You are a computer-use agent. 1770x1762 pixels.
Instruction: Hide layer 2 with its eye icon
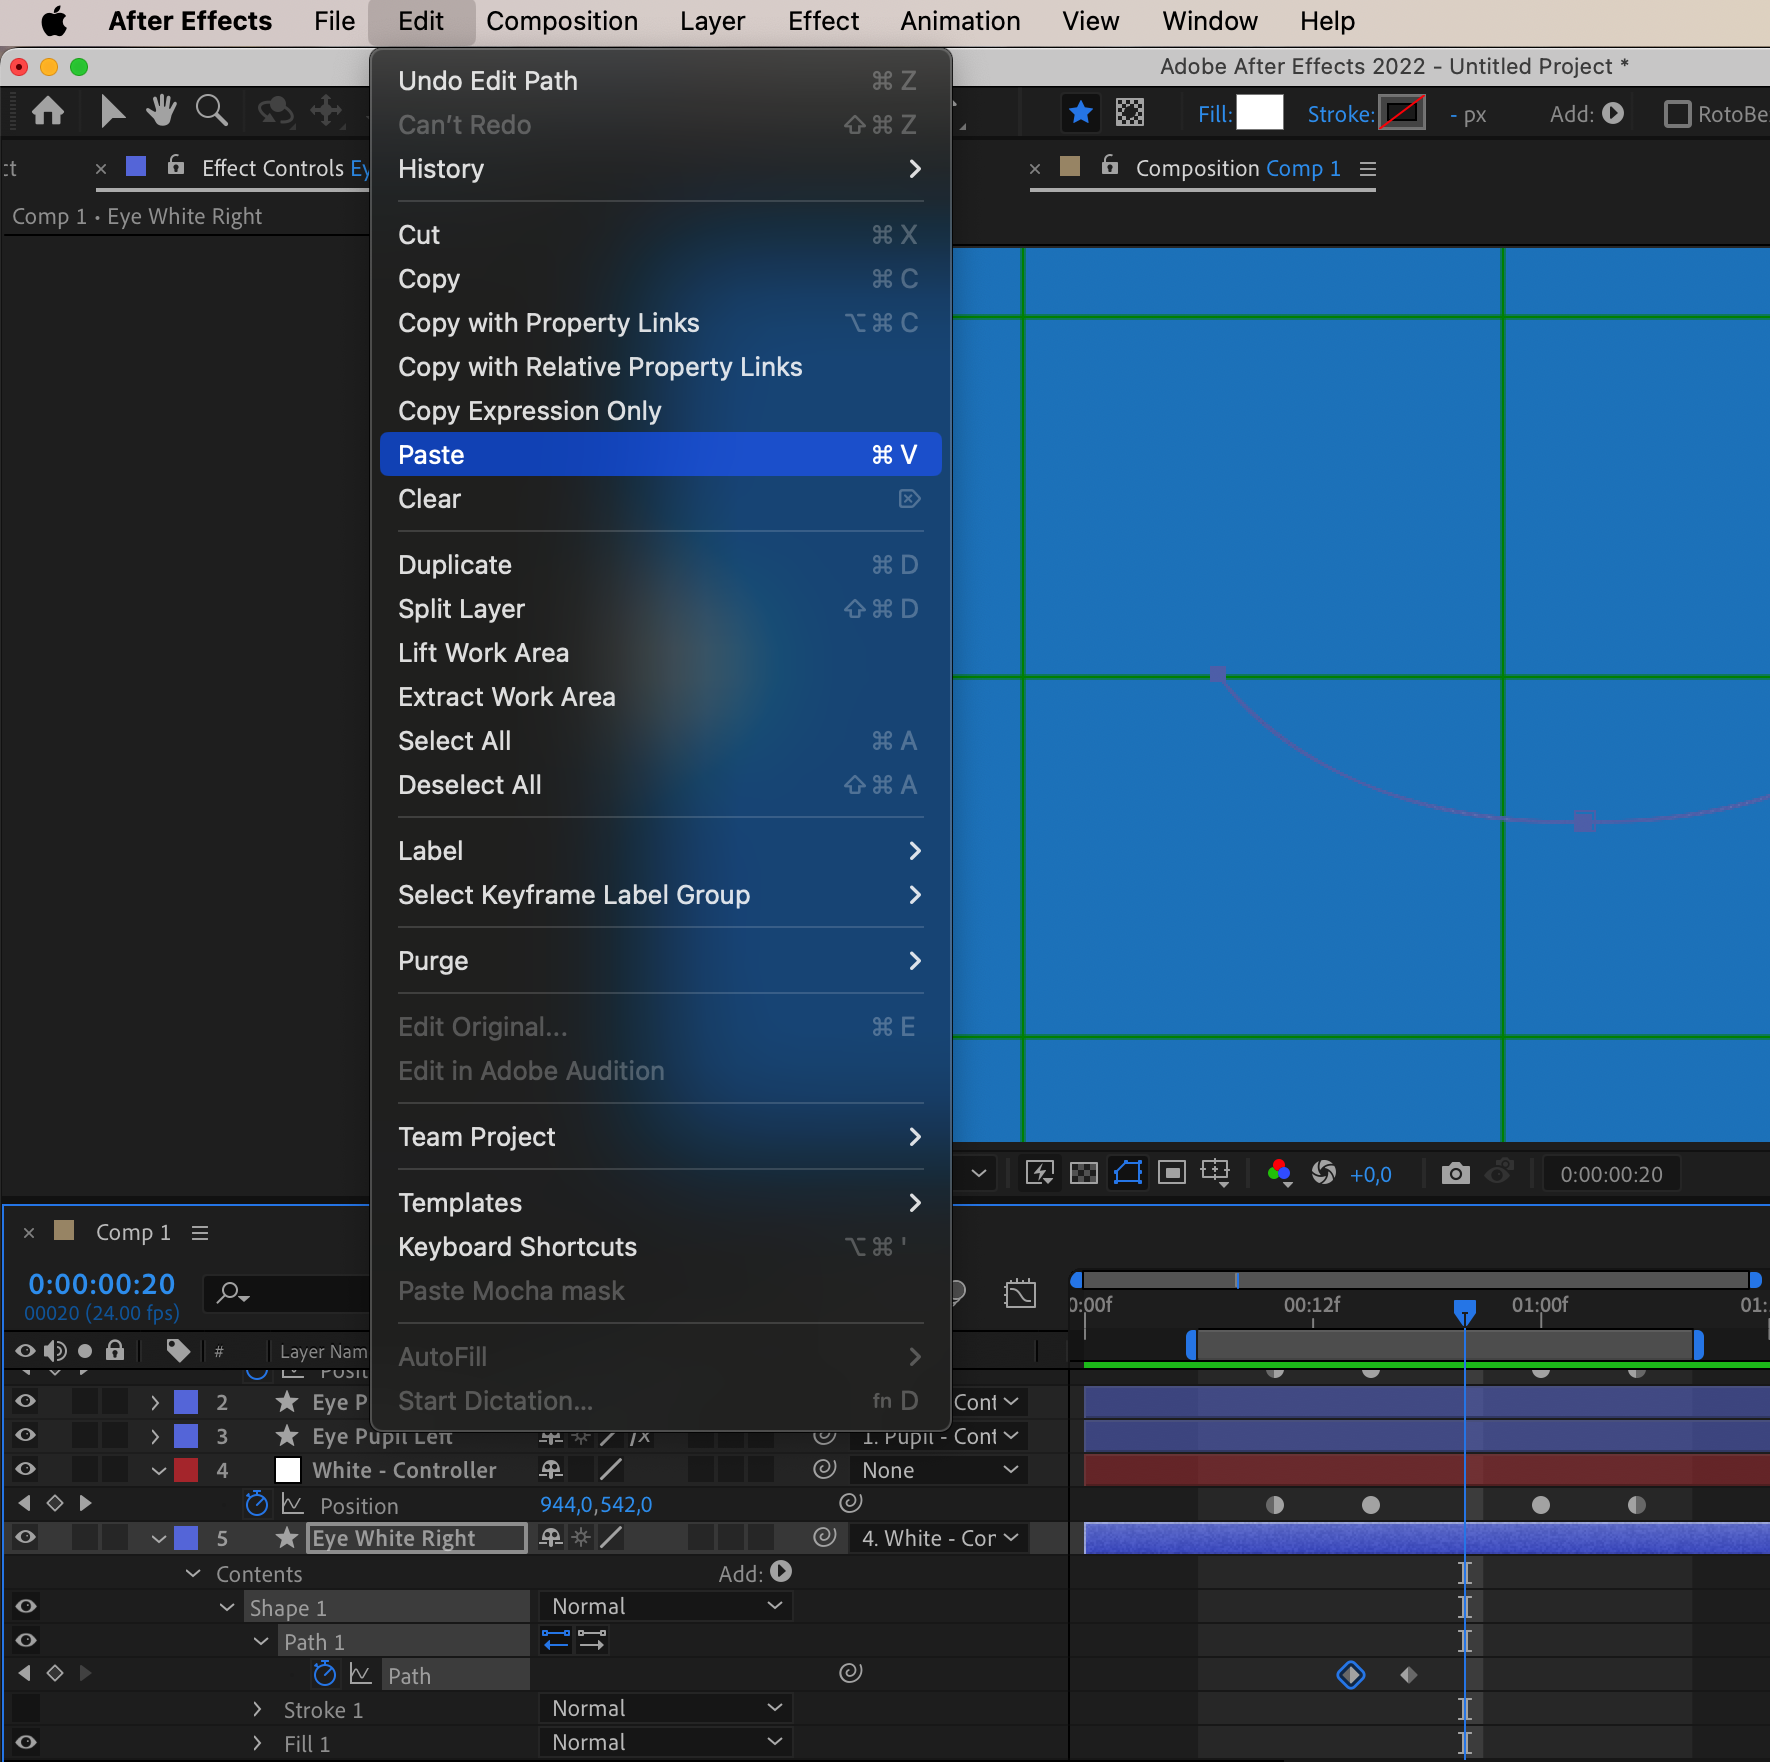click(26, 1401)
